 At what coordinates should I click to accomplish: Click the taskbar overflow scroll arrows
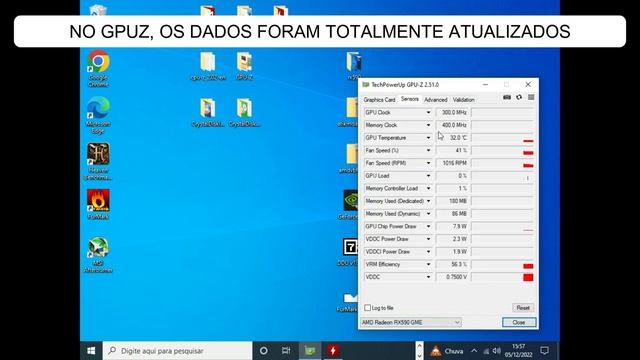[x=419, y=351]
